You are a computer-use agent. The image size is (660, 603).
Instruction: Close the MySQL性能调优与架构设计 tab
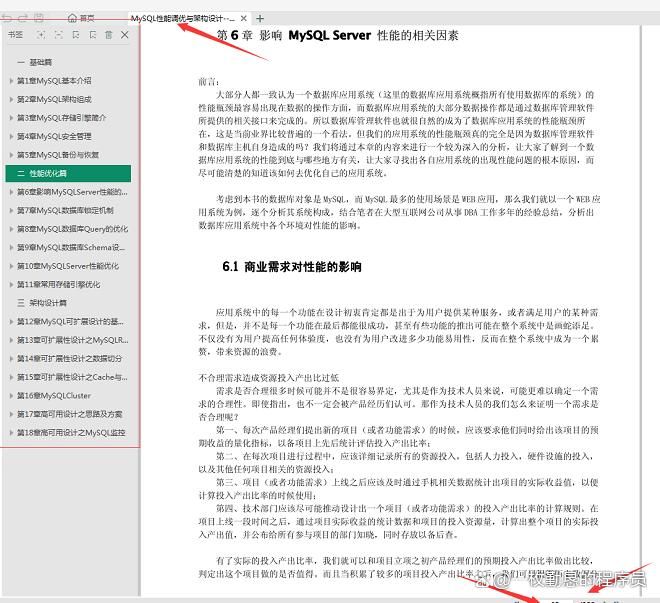coord(244,19)
